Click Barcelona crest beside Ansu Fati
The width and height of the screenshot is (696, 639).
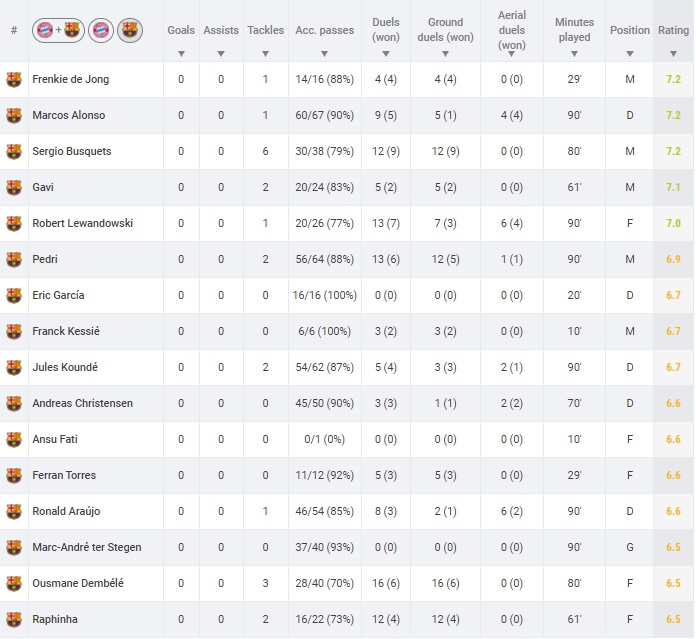pos(14,439)
